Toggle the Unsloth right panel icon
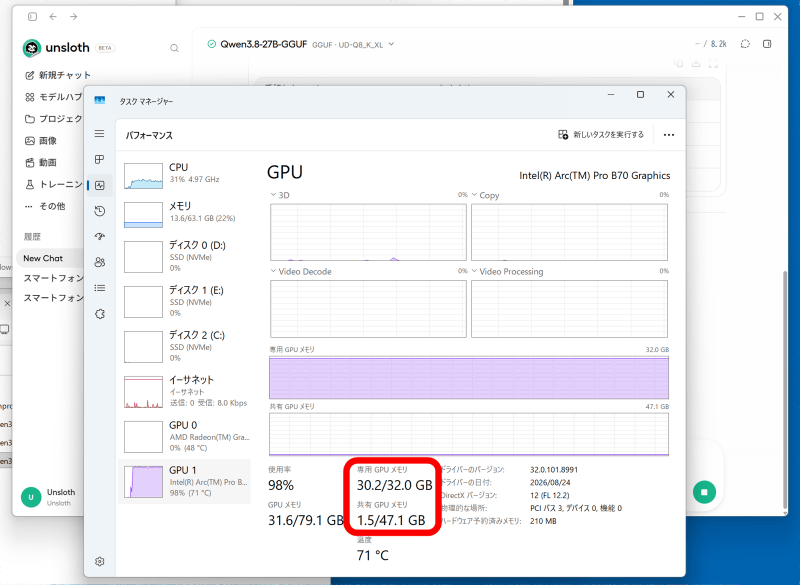 pyautogui.click(x=767, y=44)
